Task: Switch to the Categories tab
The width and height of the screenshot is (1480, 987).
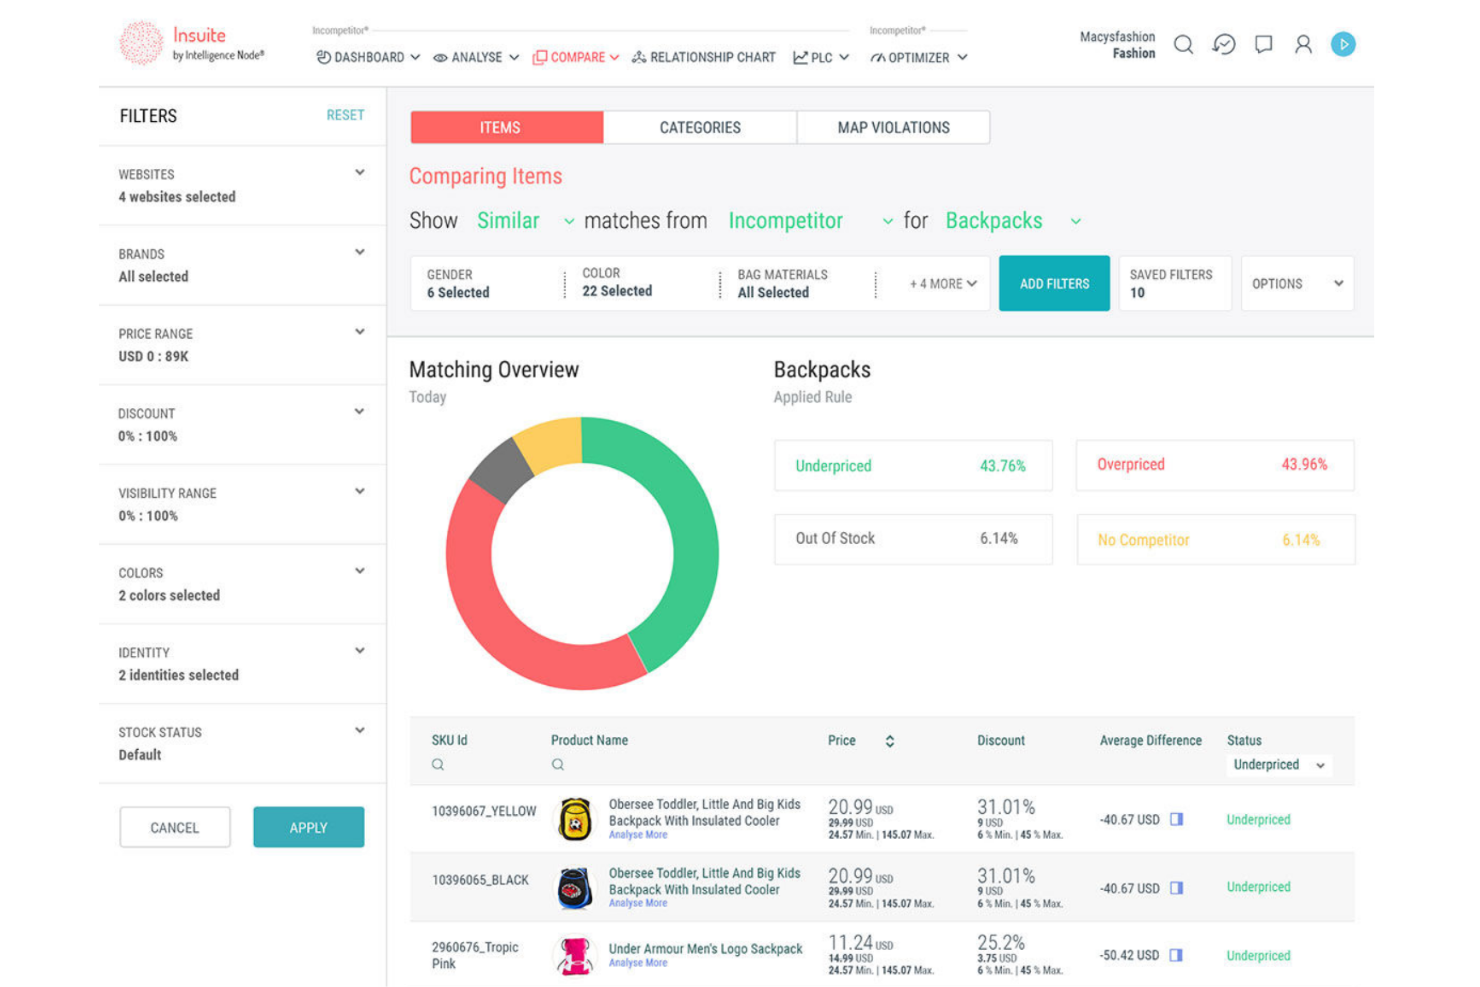Action: (x=700, y=127)
